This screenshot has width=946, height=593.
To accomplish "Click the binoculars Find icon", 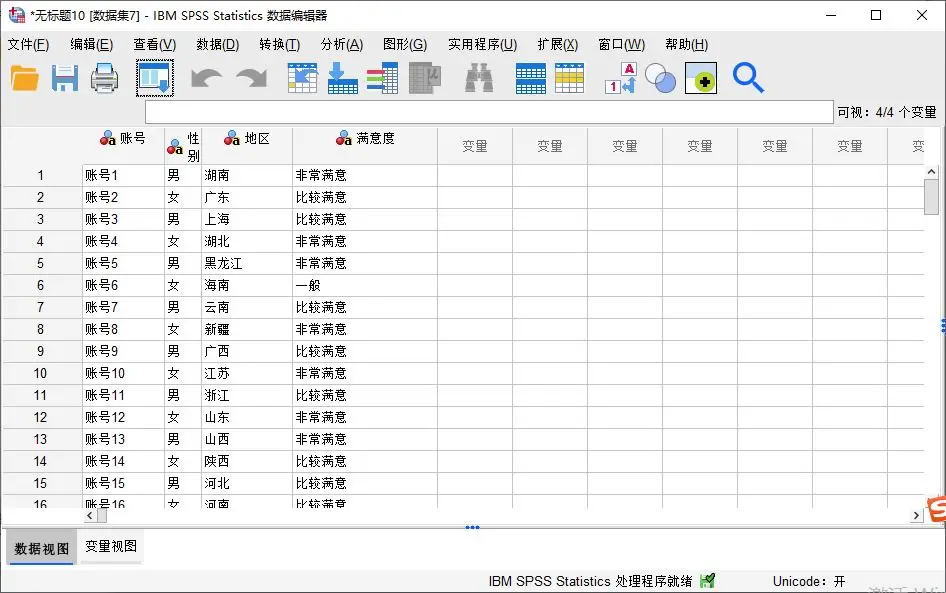I will point(479,78).
